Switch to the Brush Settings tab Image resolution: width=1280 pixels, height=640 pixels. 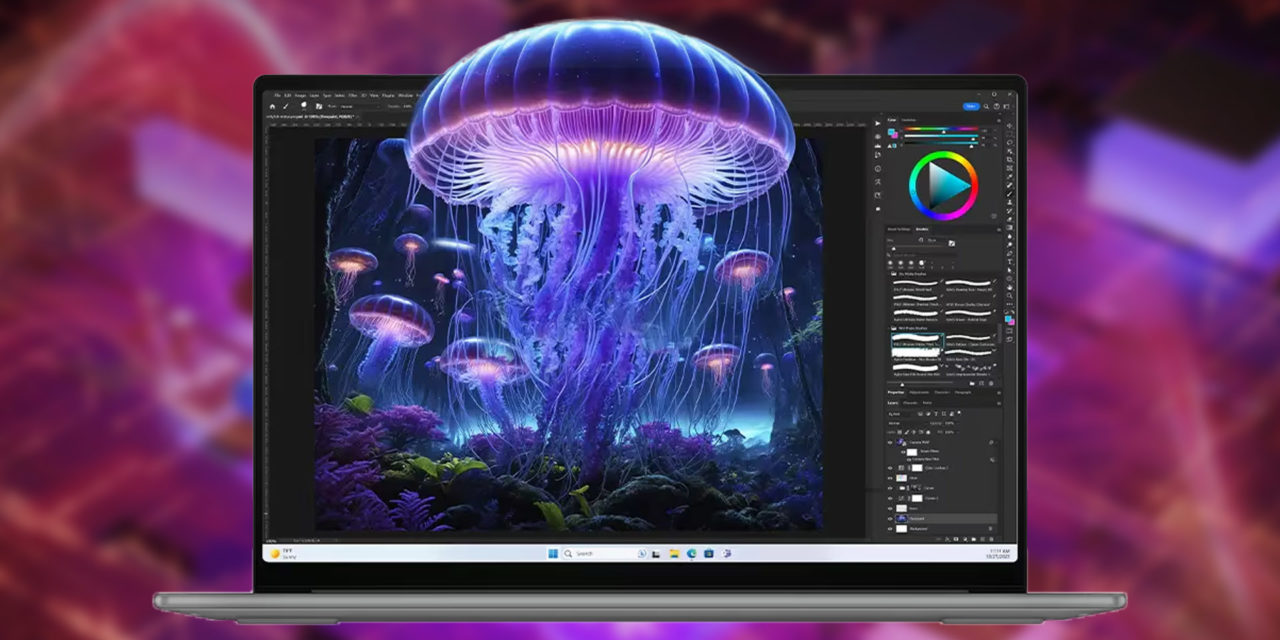coord(899,229)
